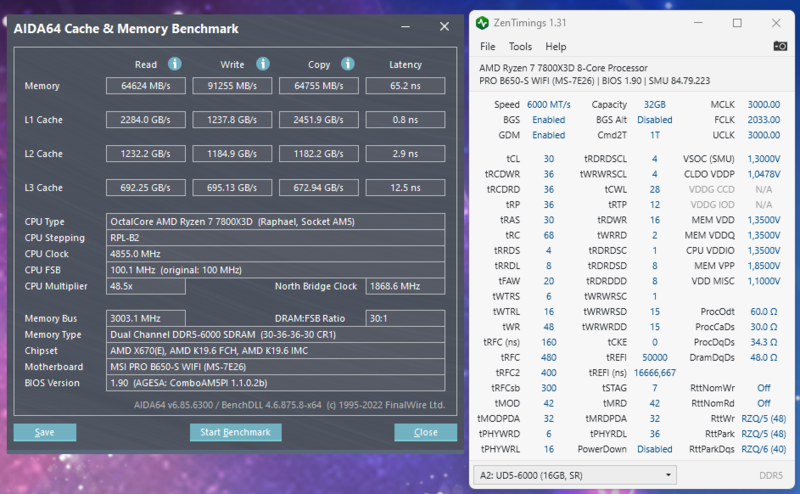Click the L3 Cache Write value
Image resolution: width=800 pixels, height=494 pixels.
tap(232, 188)
